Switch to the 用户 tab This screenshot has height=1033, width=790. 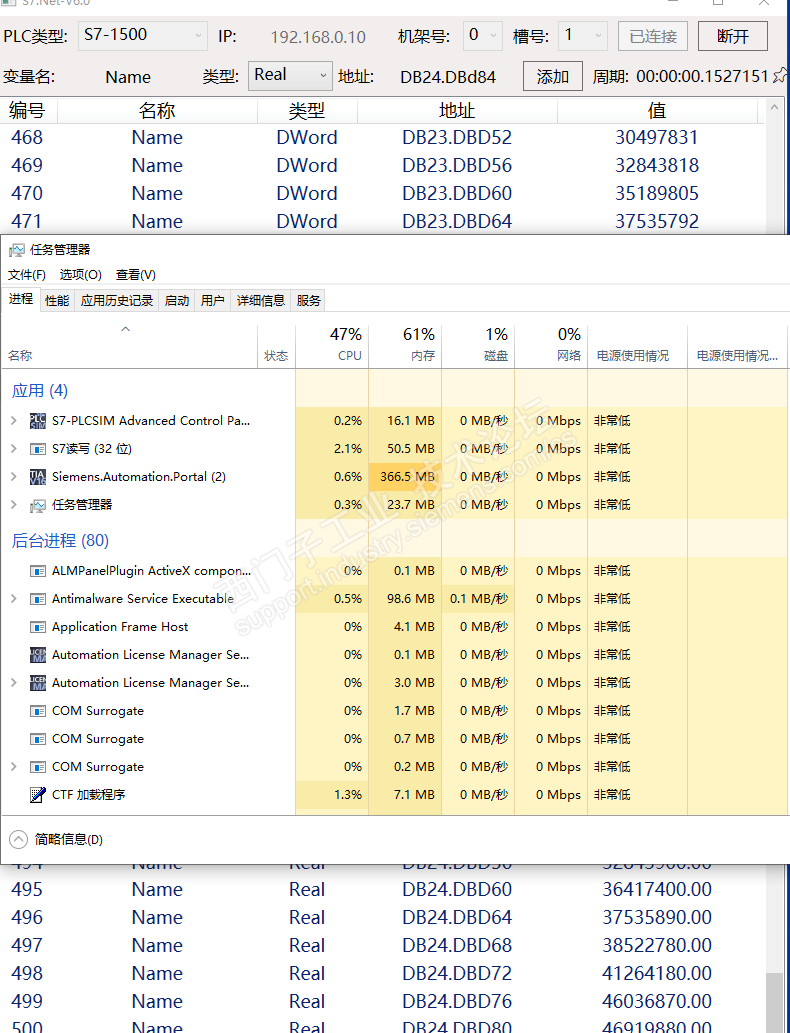[212, 300]
